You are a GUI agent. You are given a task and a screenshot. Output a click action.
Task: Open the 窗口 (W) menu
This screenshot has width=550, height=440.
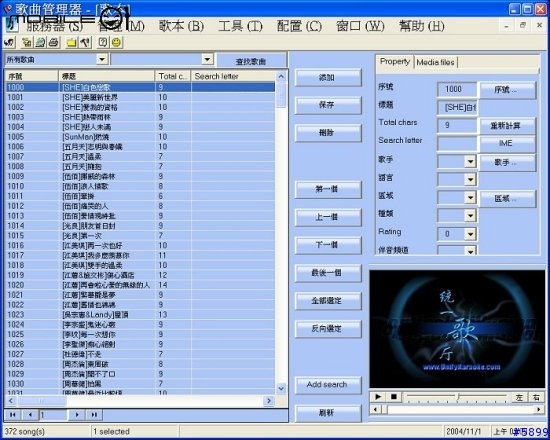(x=360, y=26)
